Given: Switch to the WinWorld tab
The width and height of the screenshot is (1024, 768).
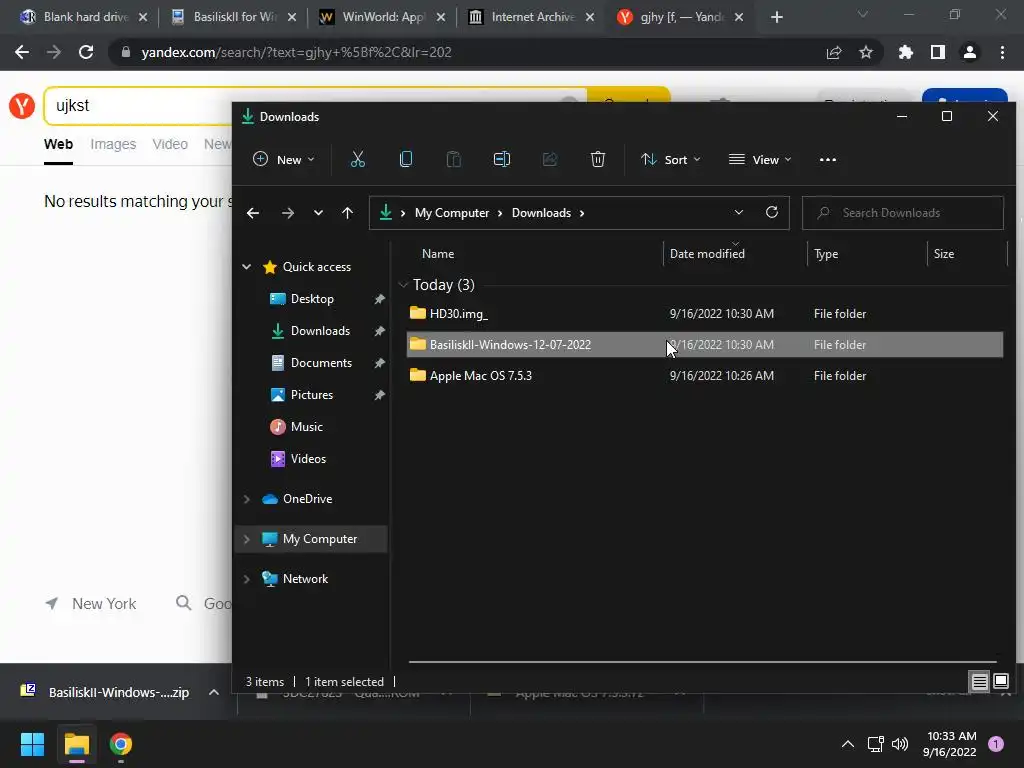Looking at the screenshot, I should coord(382,17).
